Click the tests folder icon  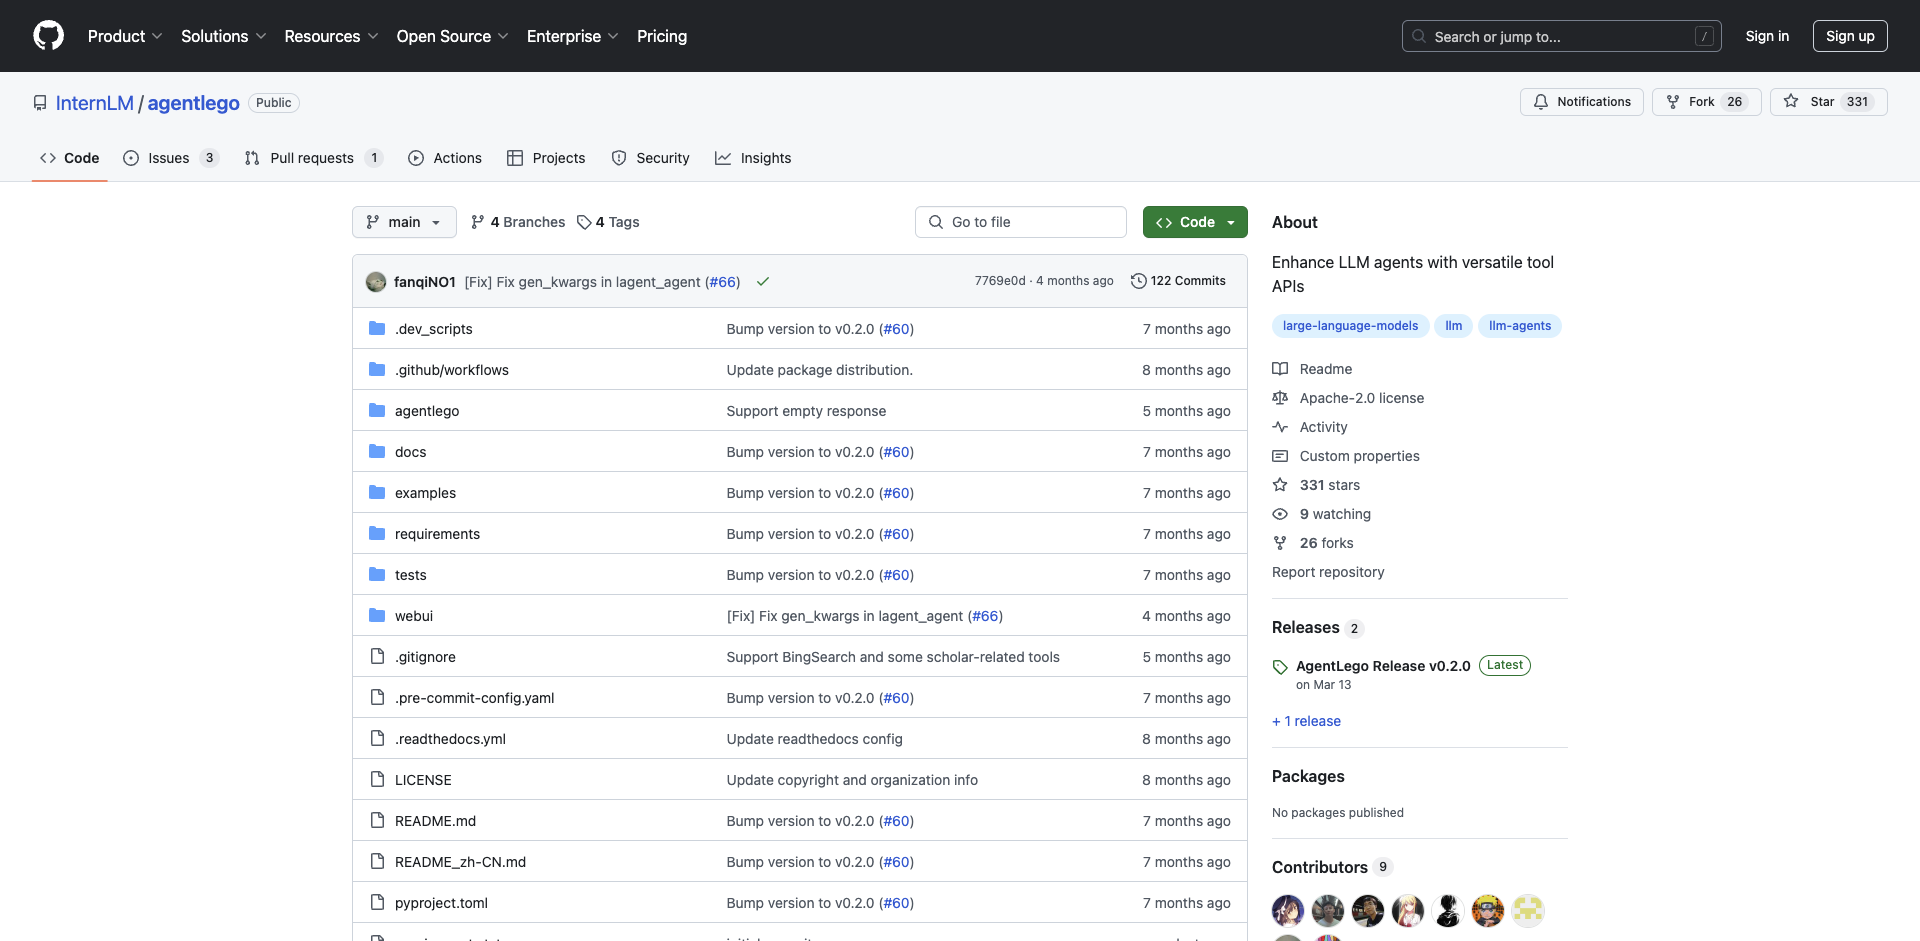(x=377, y=574)
